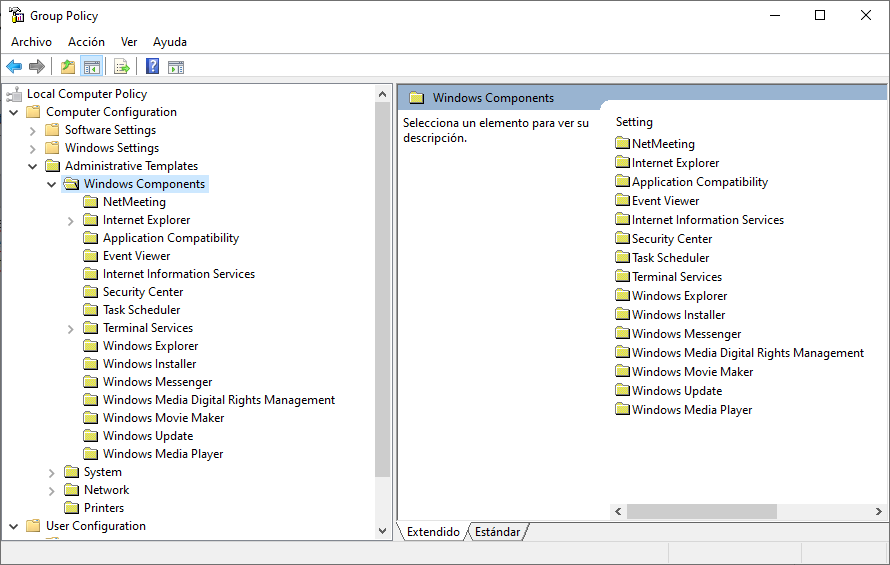The height and width of the screenshot is (565, 890).
Task: Click the Up one level folder icon
Action: 68,67
